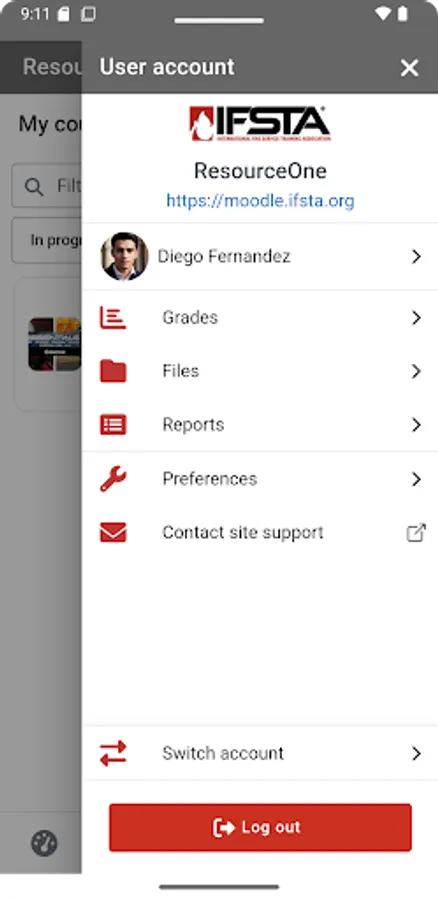438x900 pixels.
Task: Open the Preferences wrench icon
Action: point(113,479)
